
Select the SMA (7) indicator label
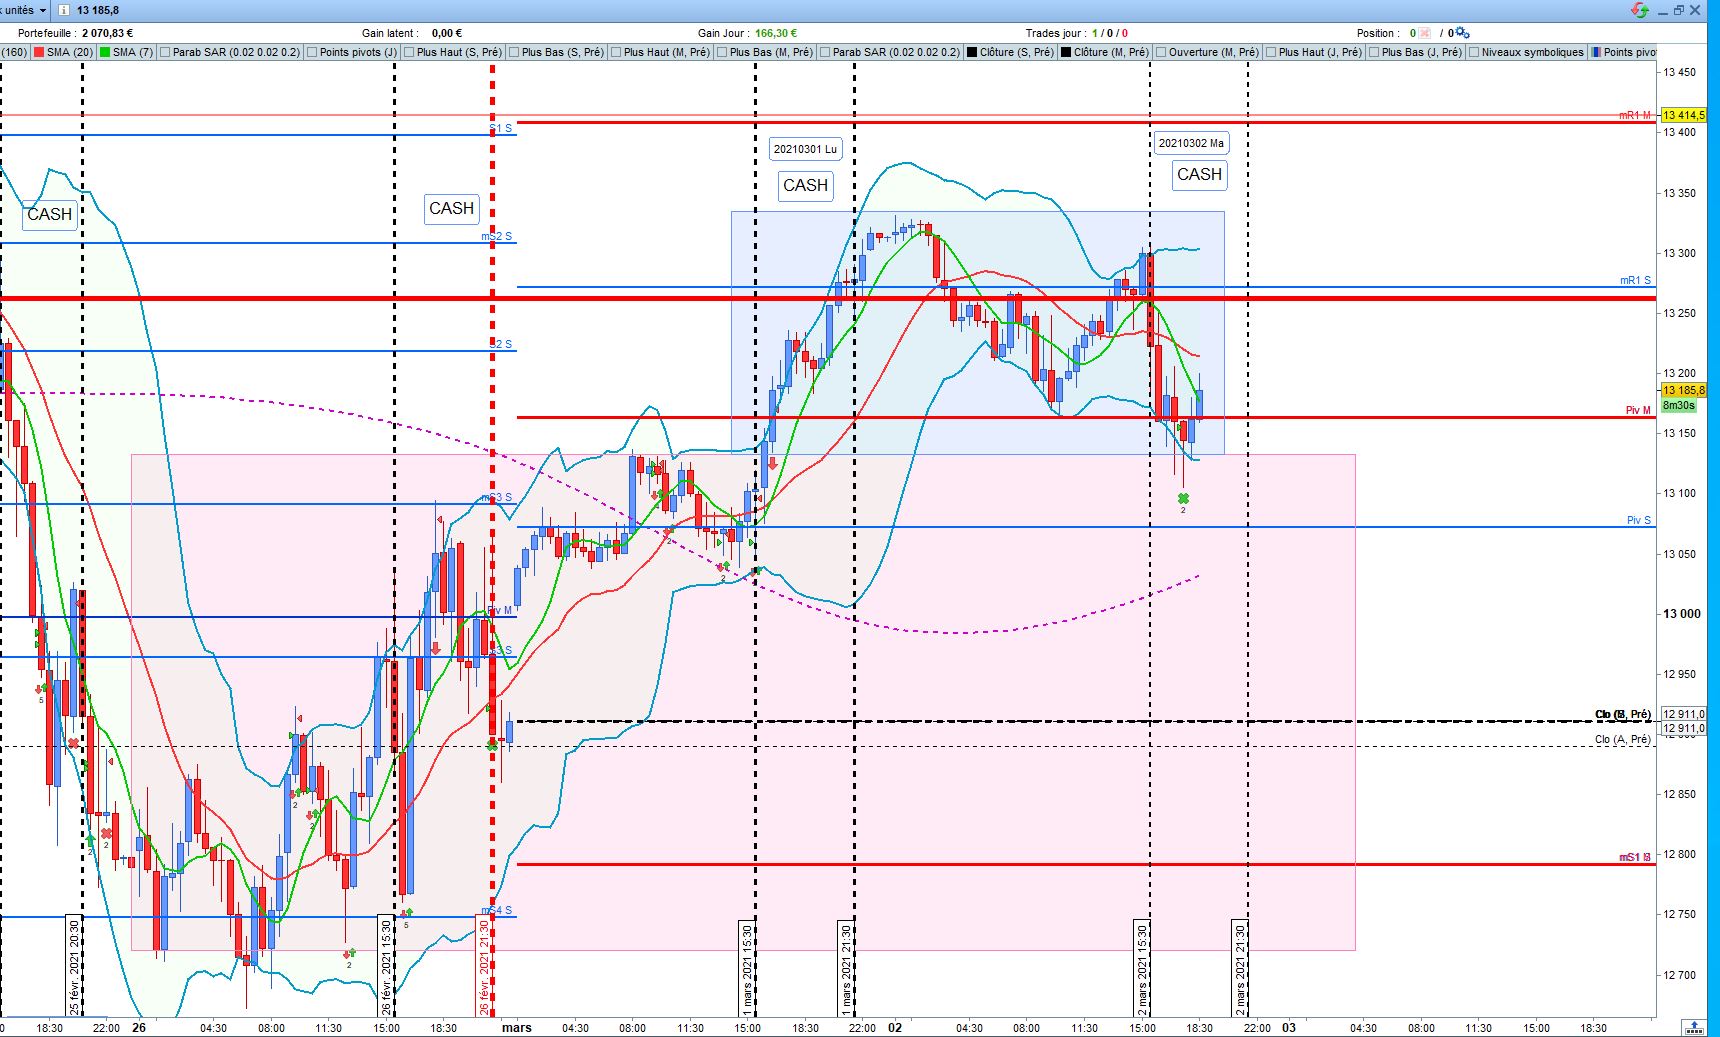coord(133,52)
